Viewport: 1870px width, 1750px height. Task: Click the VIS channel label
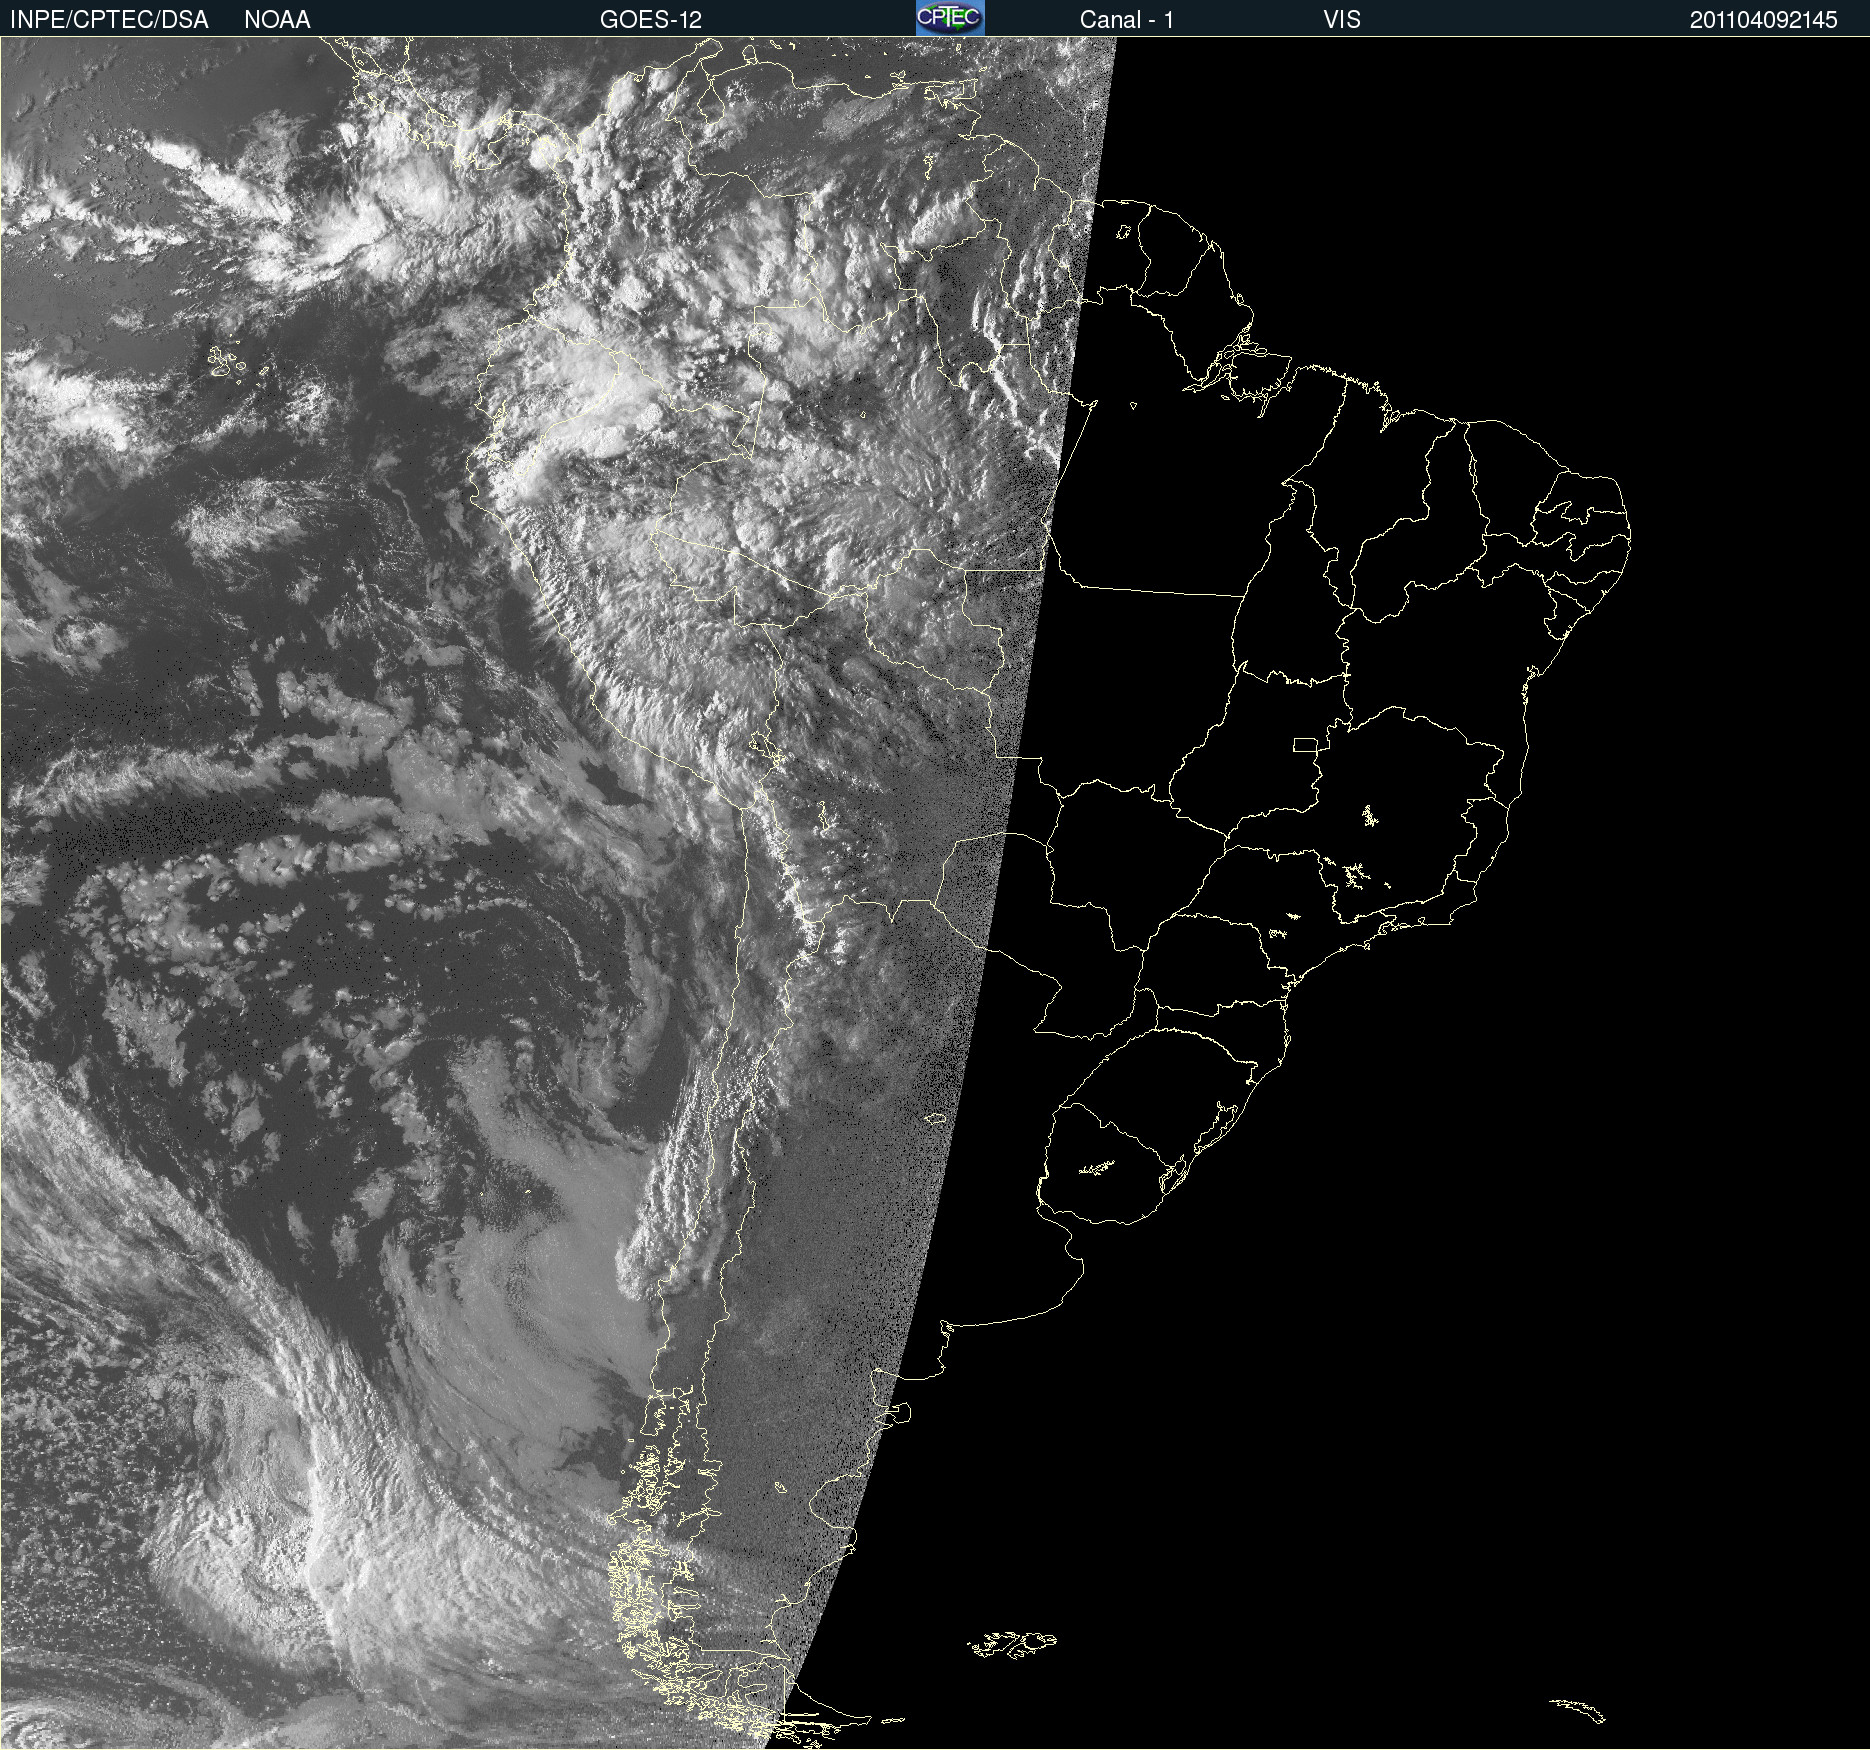tap(1342, 20)
